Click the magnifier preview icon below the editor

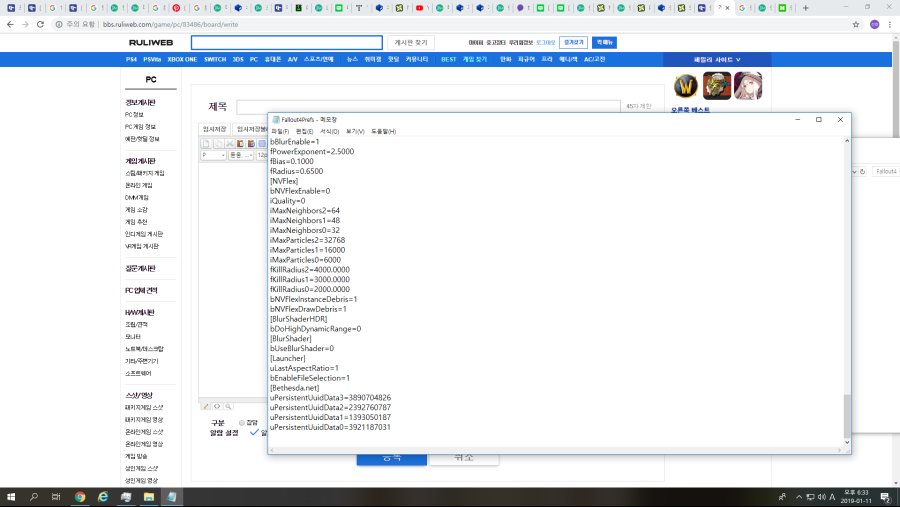click(x=227, y=406)
